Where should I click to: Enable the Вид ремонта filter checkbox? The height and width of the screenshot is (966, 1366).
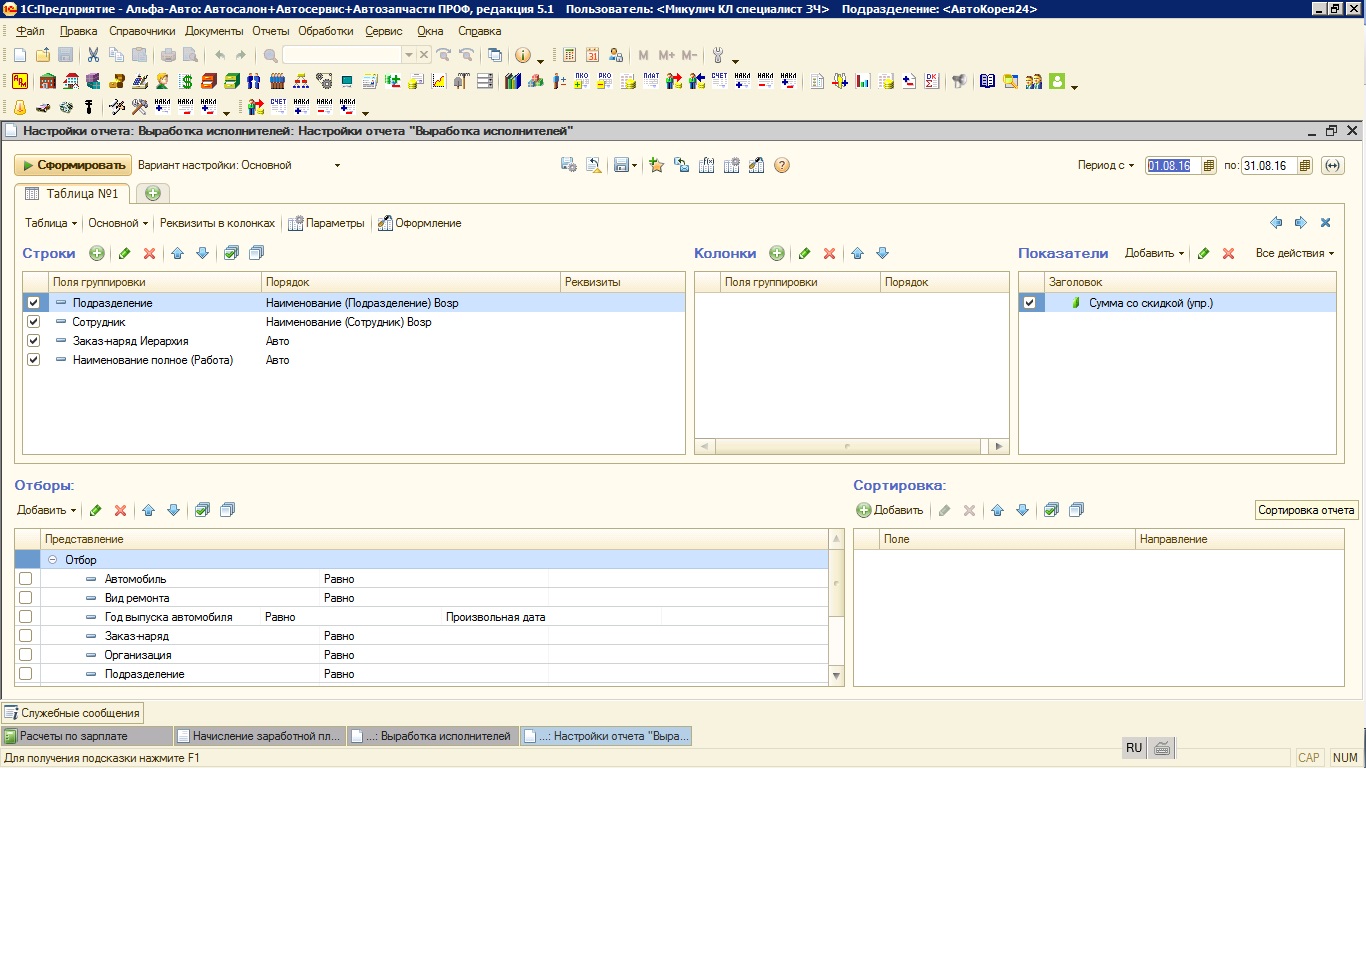[26, 598]
